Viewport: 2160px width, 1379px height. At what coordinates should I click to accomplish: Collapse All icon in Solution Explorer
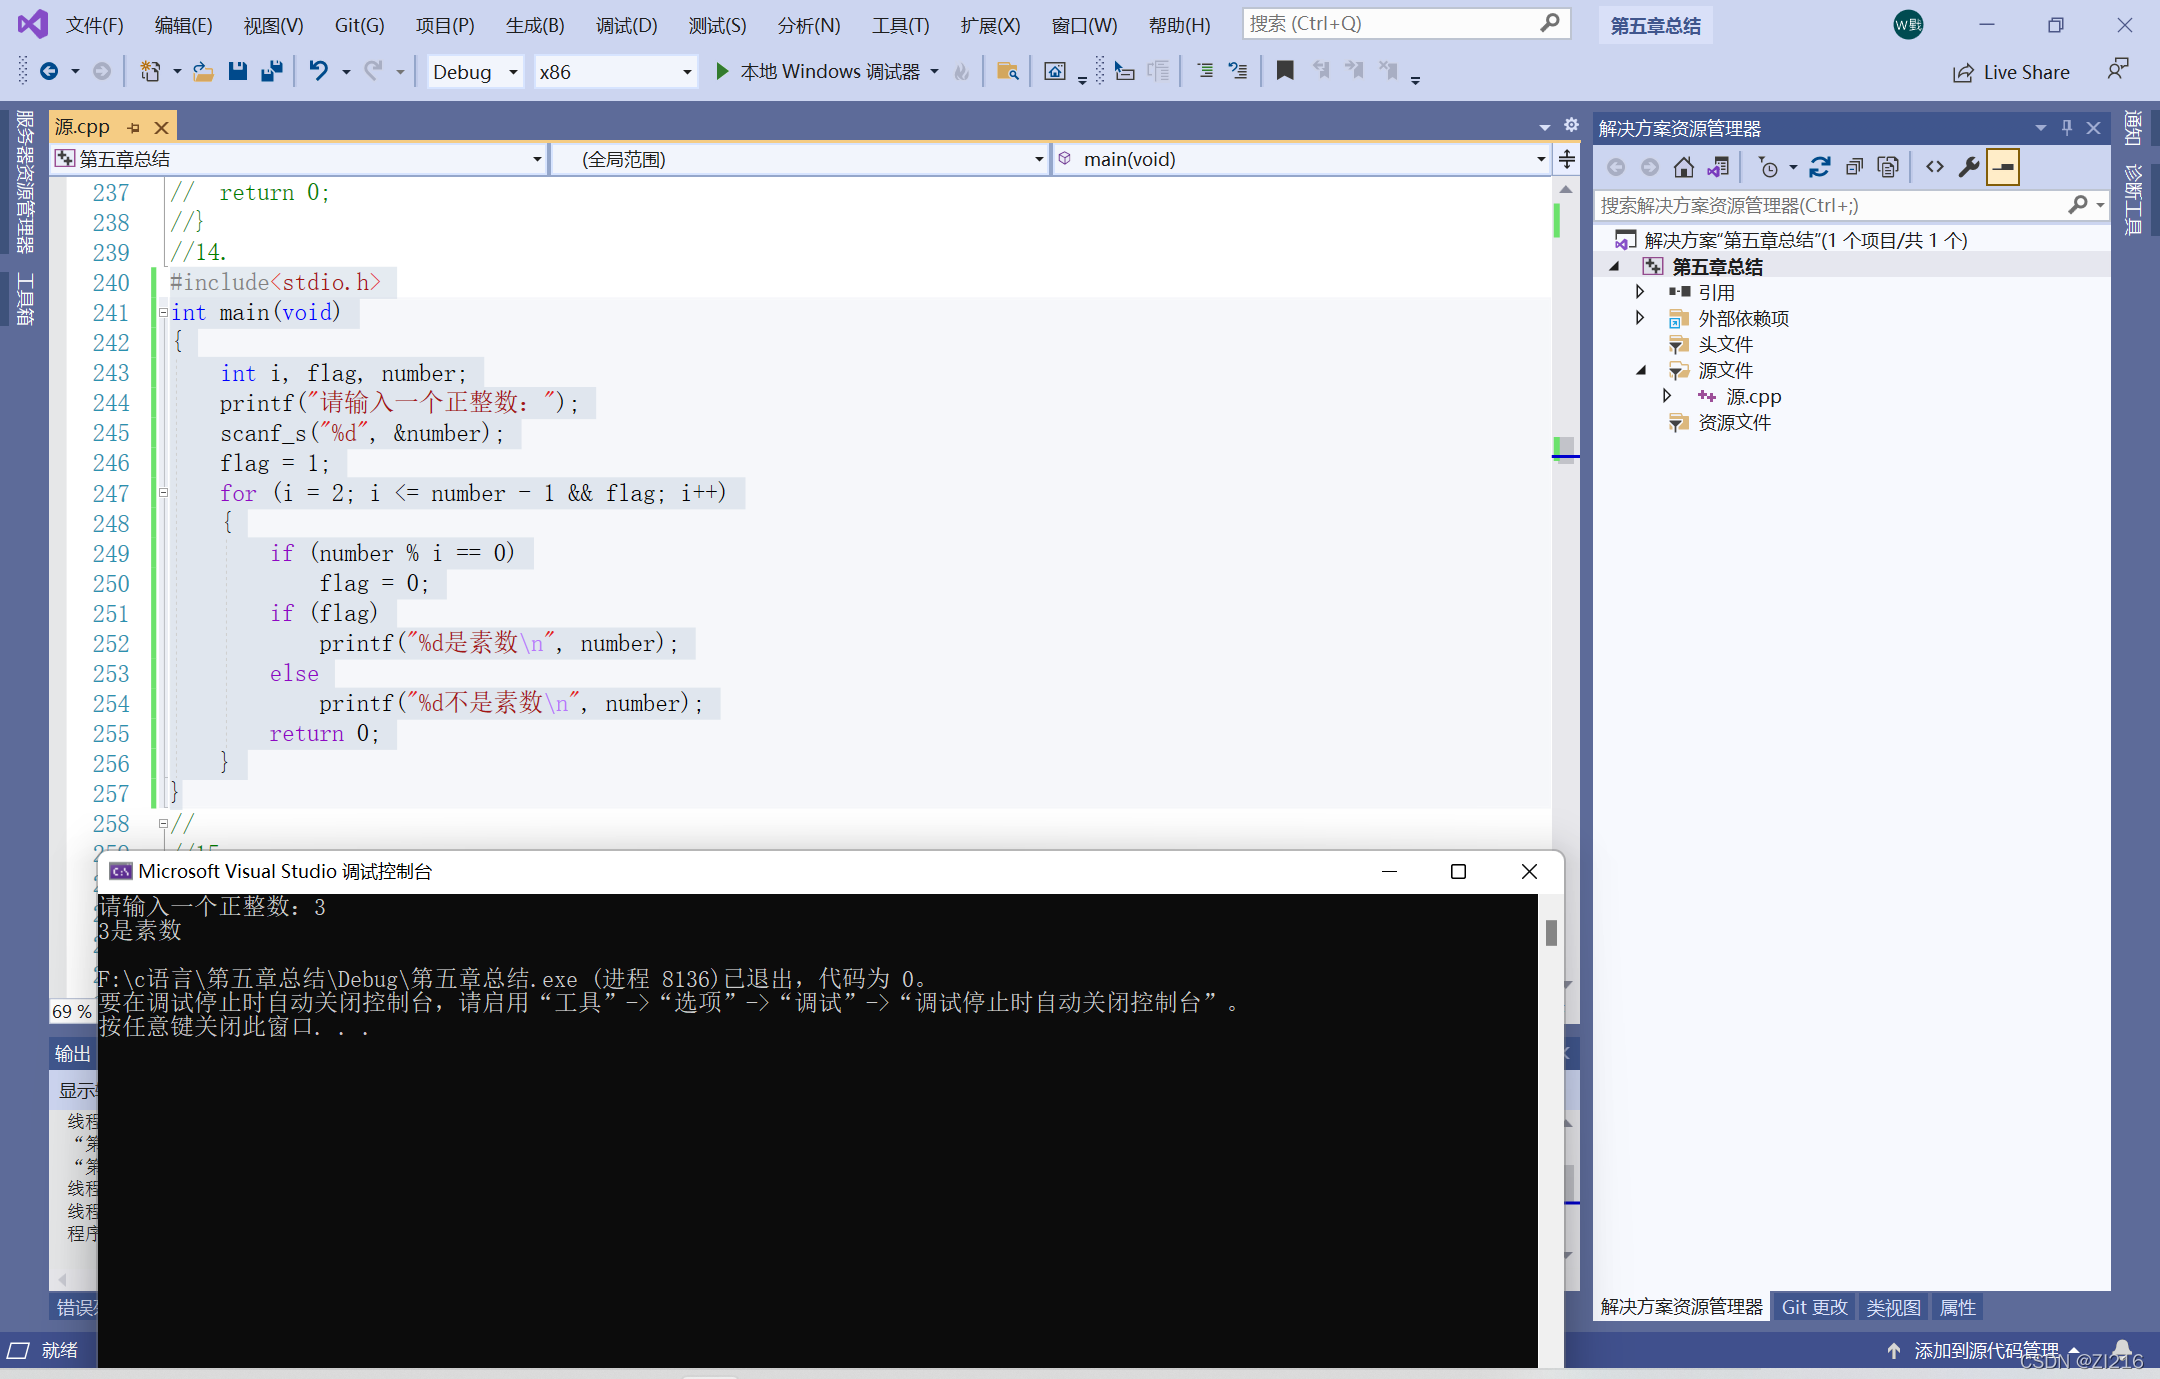pyautogui.click(x=1854, y=167)
